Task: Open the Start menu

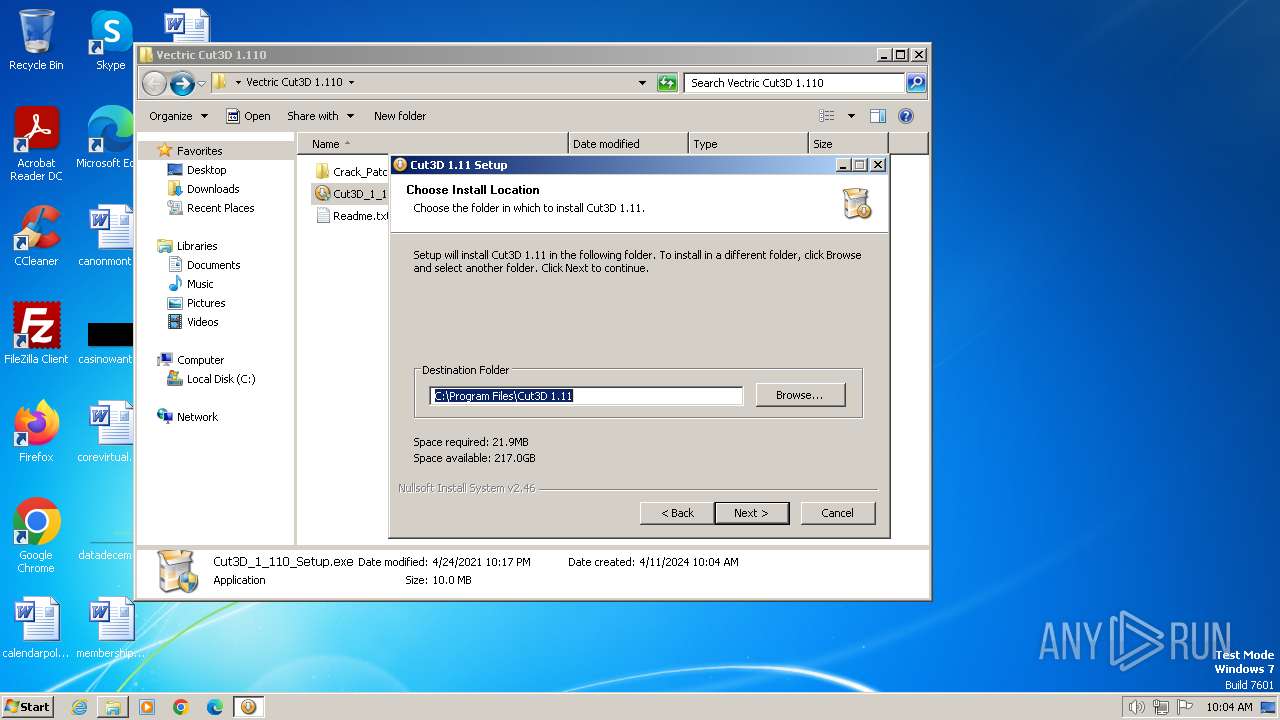Action: [x=28, y=706]
